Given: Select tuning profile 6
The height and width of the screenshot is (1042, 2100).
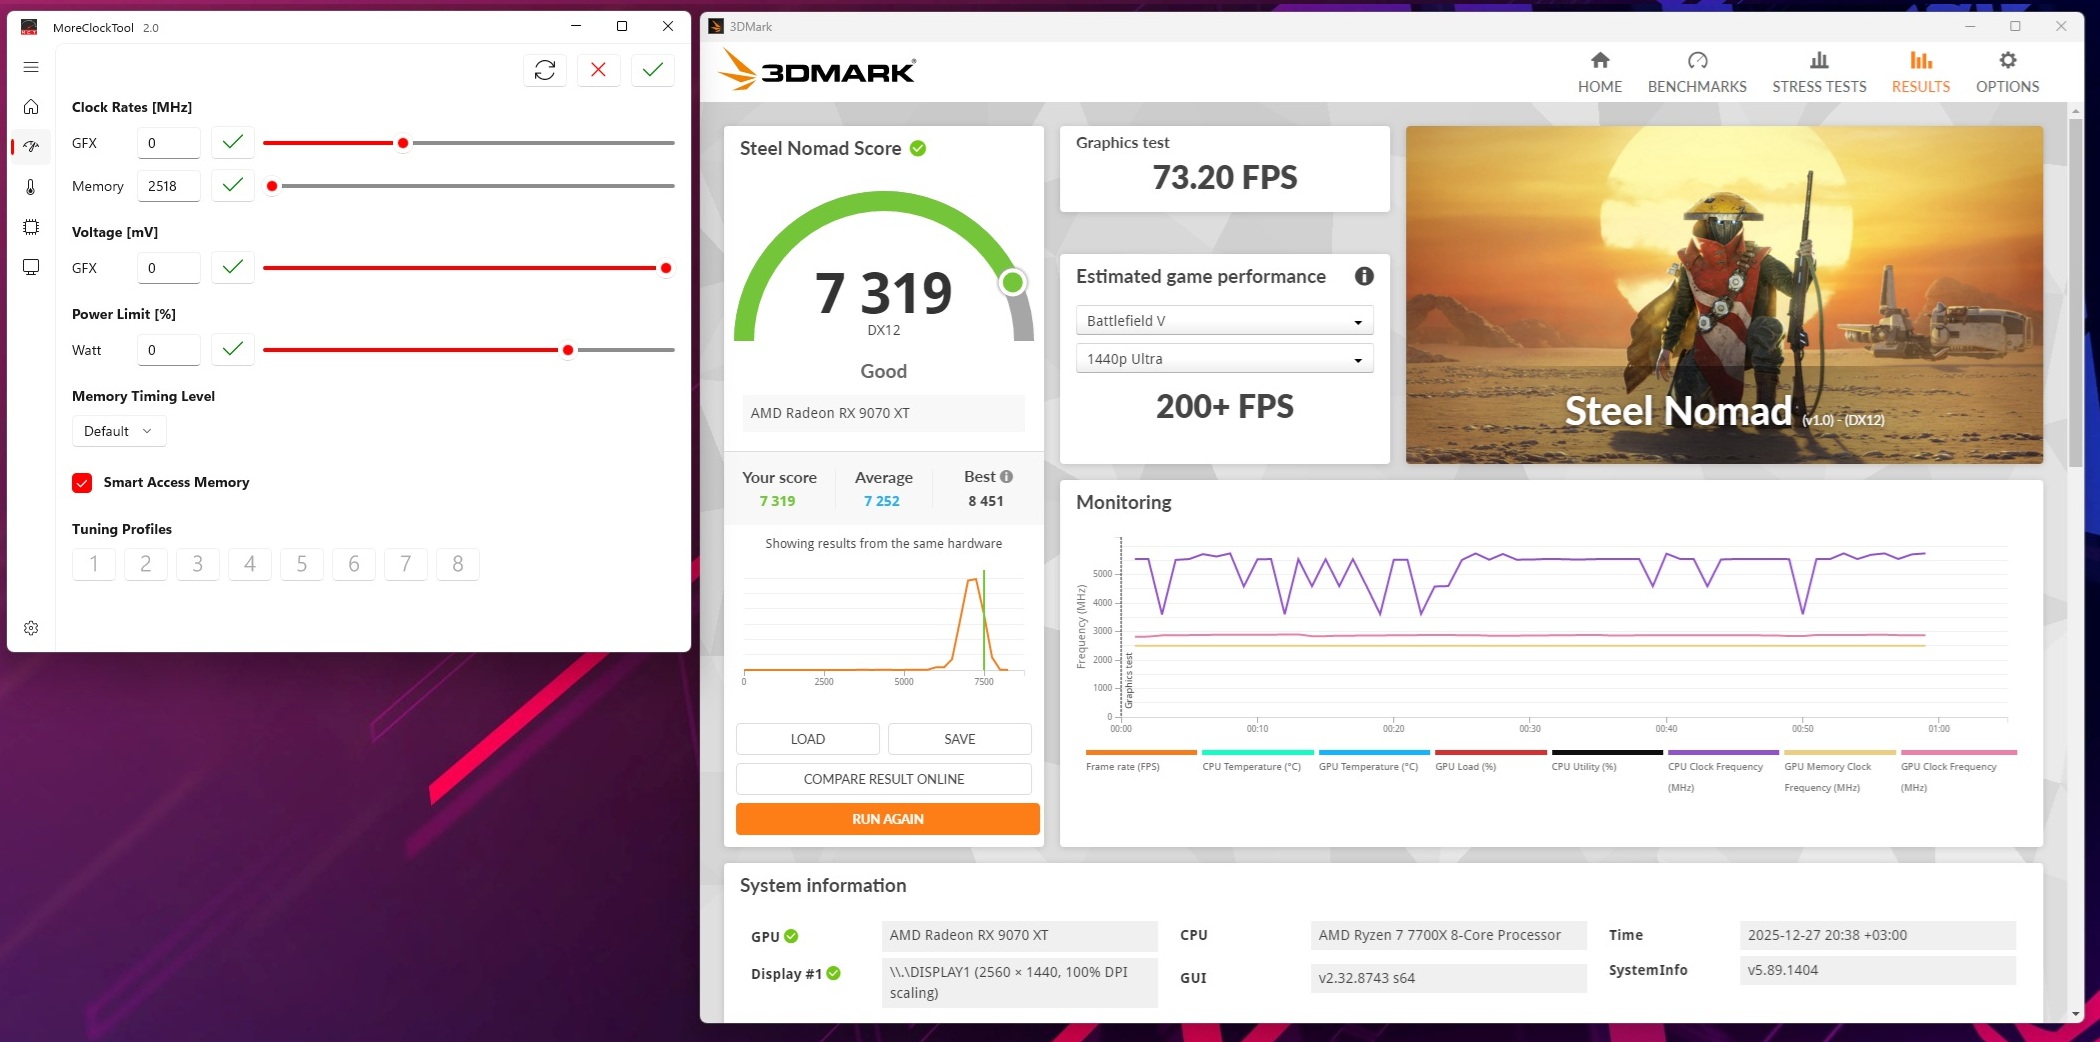Looking at the screenshot, I should (x=354, y=564).
